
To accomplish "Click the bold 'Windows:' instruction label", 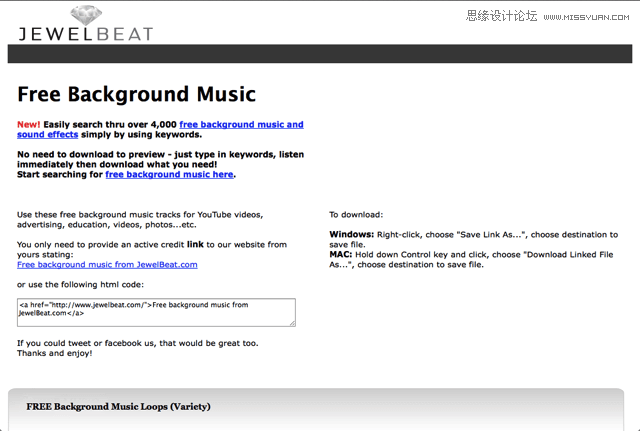I will click(x=351, y=235).
